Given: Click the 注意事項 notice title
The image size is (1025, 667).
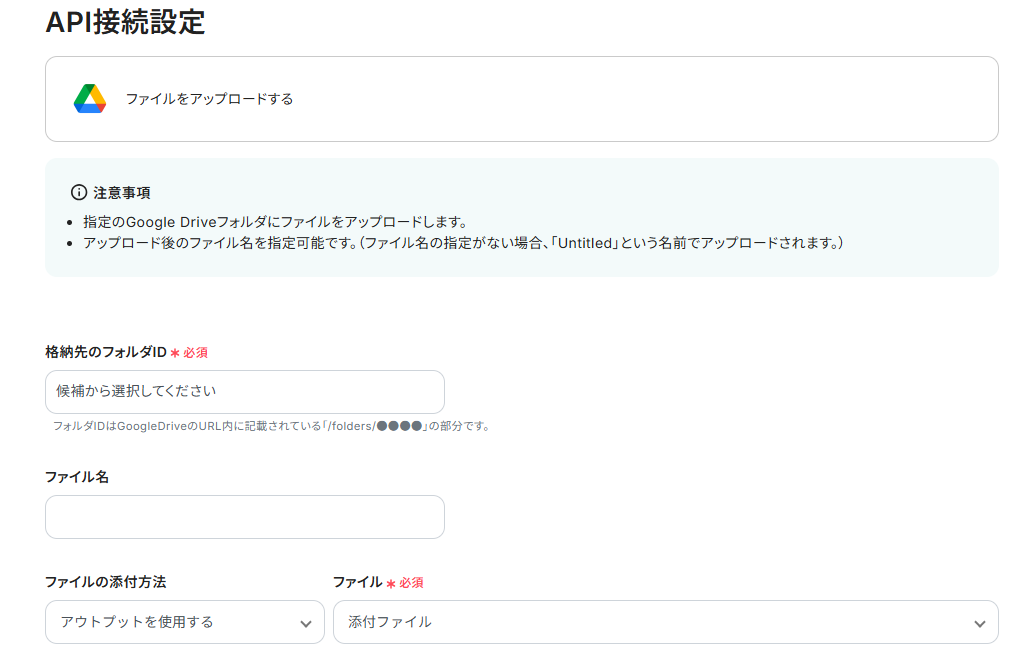Looking at the screenshot, I should tap(122, 193).
